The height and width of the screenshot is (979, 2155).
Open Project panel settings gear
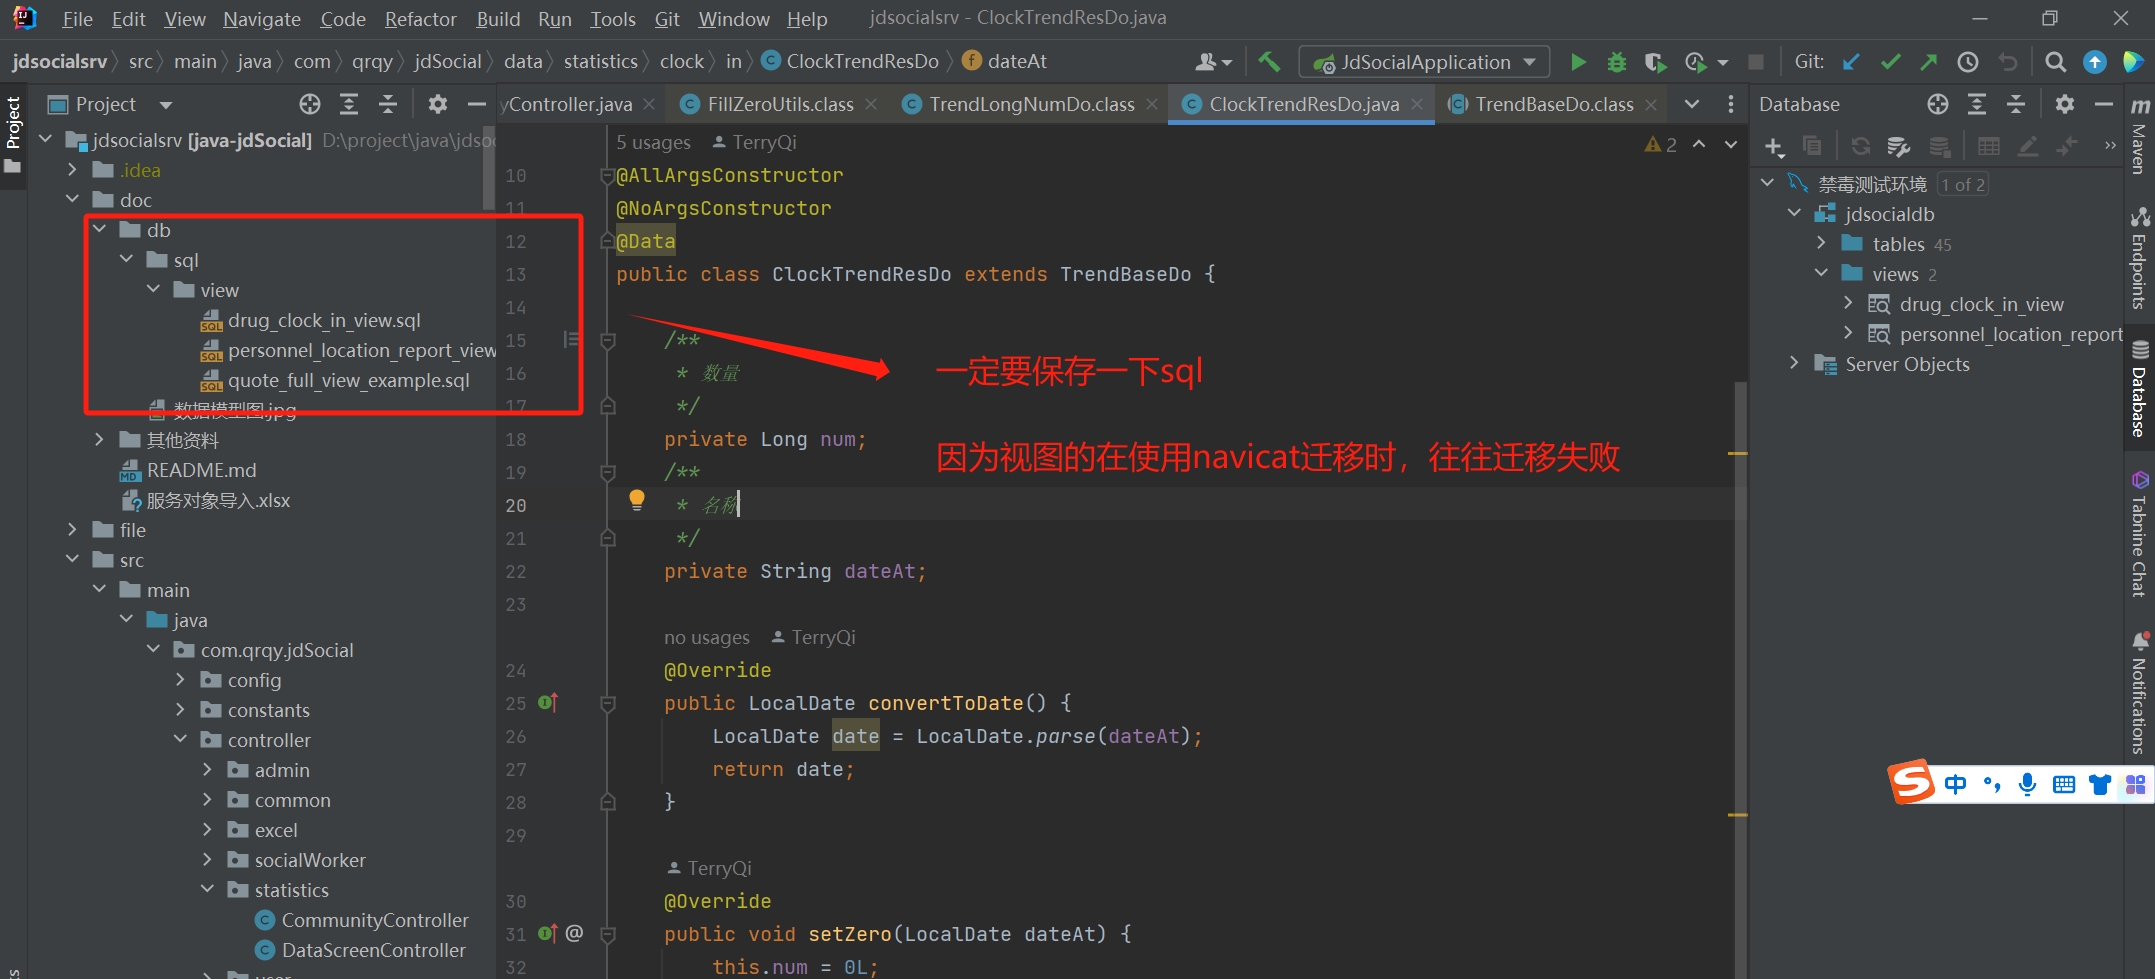(x=438, y=104)
